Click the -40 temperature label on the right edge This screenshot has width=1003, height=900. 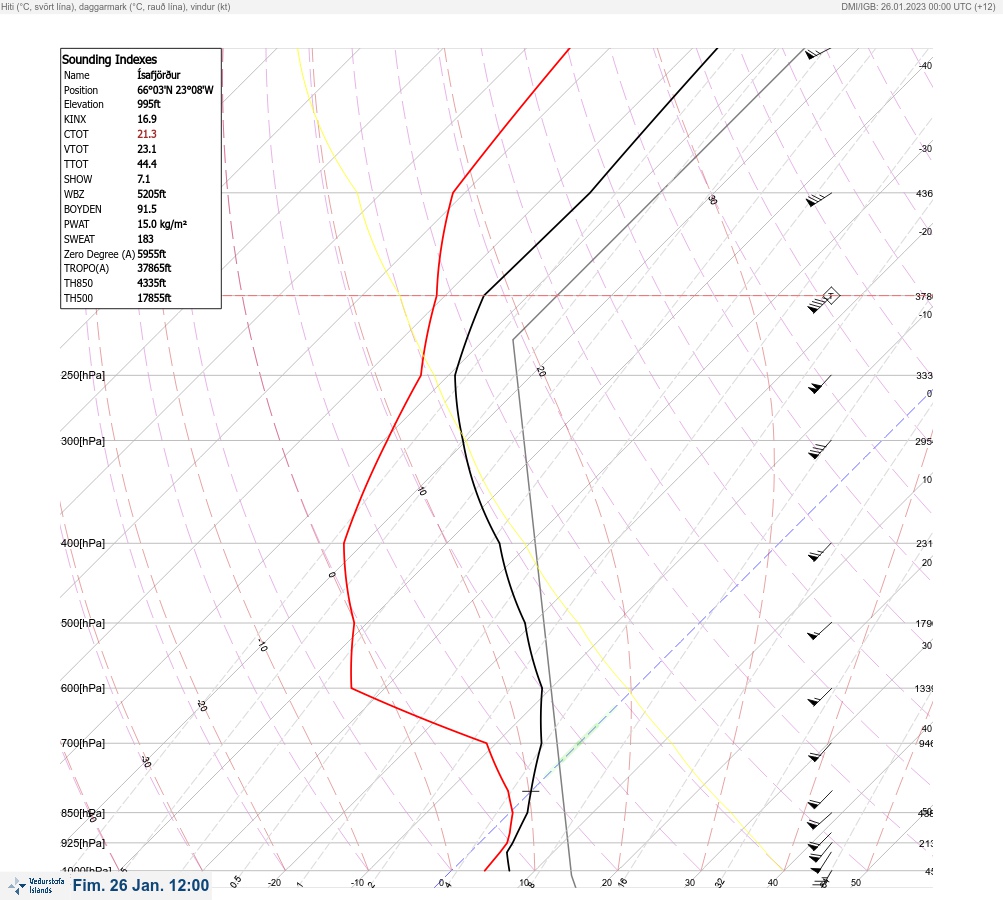click(x=925, y=65)
